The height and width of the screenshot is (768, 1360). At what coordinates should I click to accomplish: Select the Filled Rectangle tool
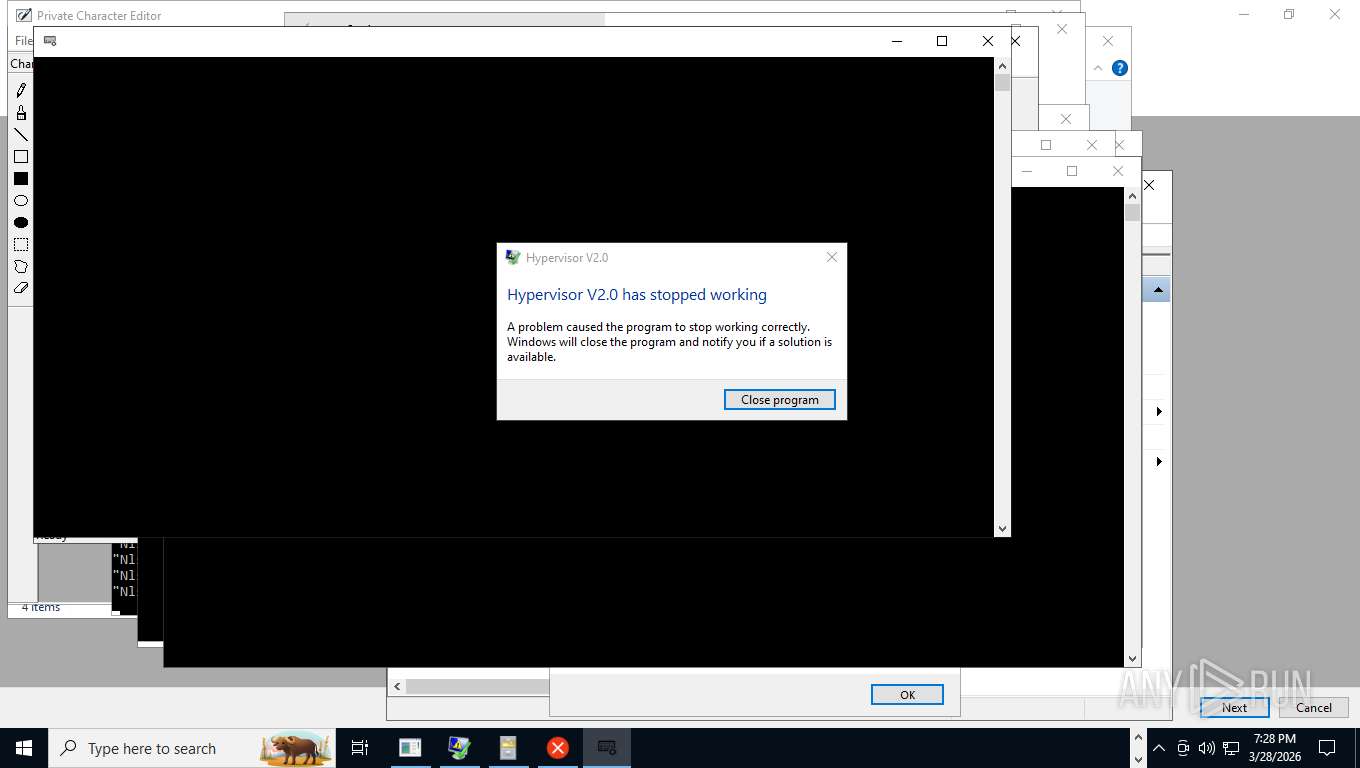pos(21,179)
